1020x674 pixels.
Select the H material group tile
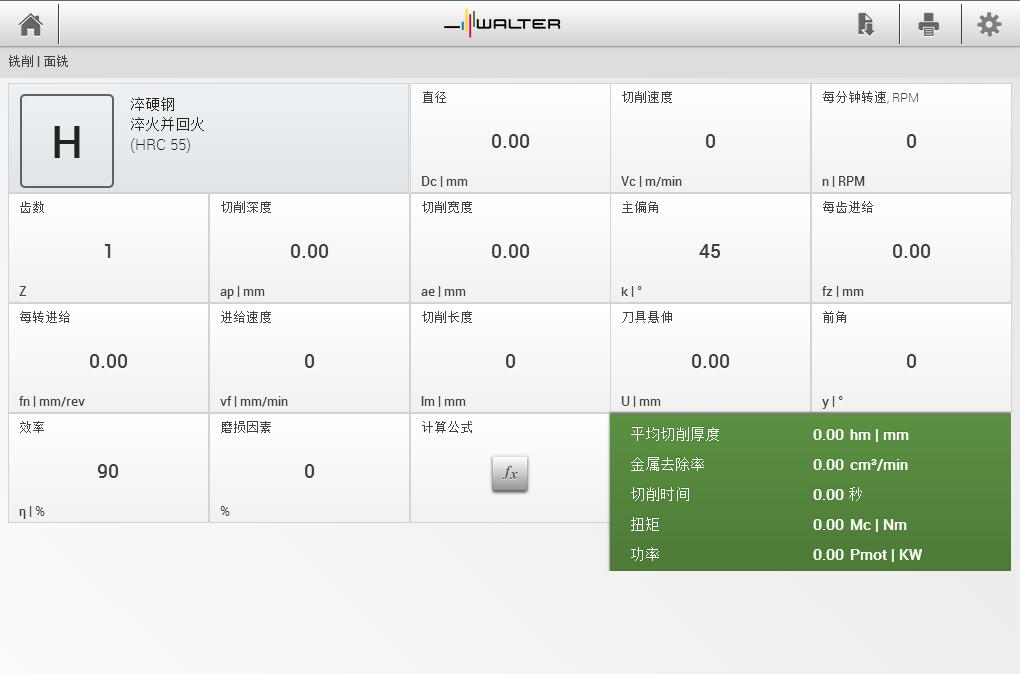pyautogui.click(x=67, y=141)
